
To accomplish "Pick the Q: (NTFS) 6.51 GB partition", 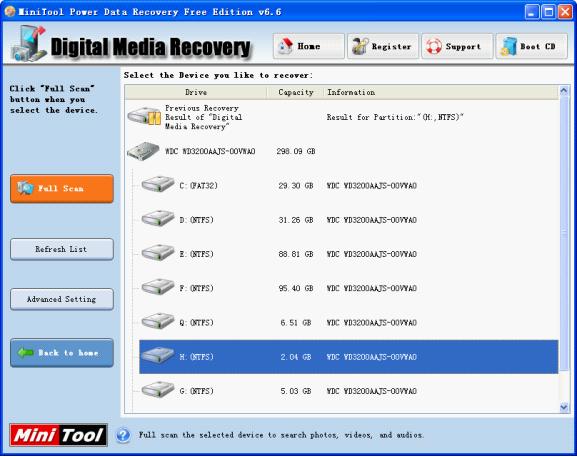I will tap(348, 322).
